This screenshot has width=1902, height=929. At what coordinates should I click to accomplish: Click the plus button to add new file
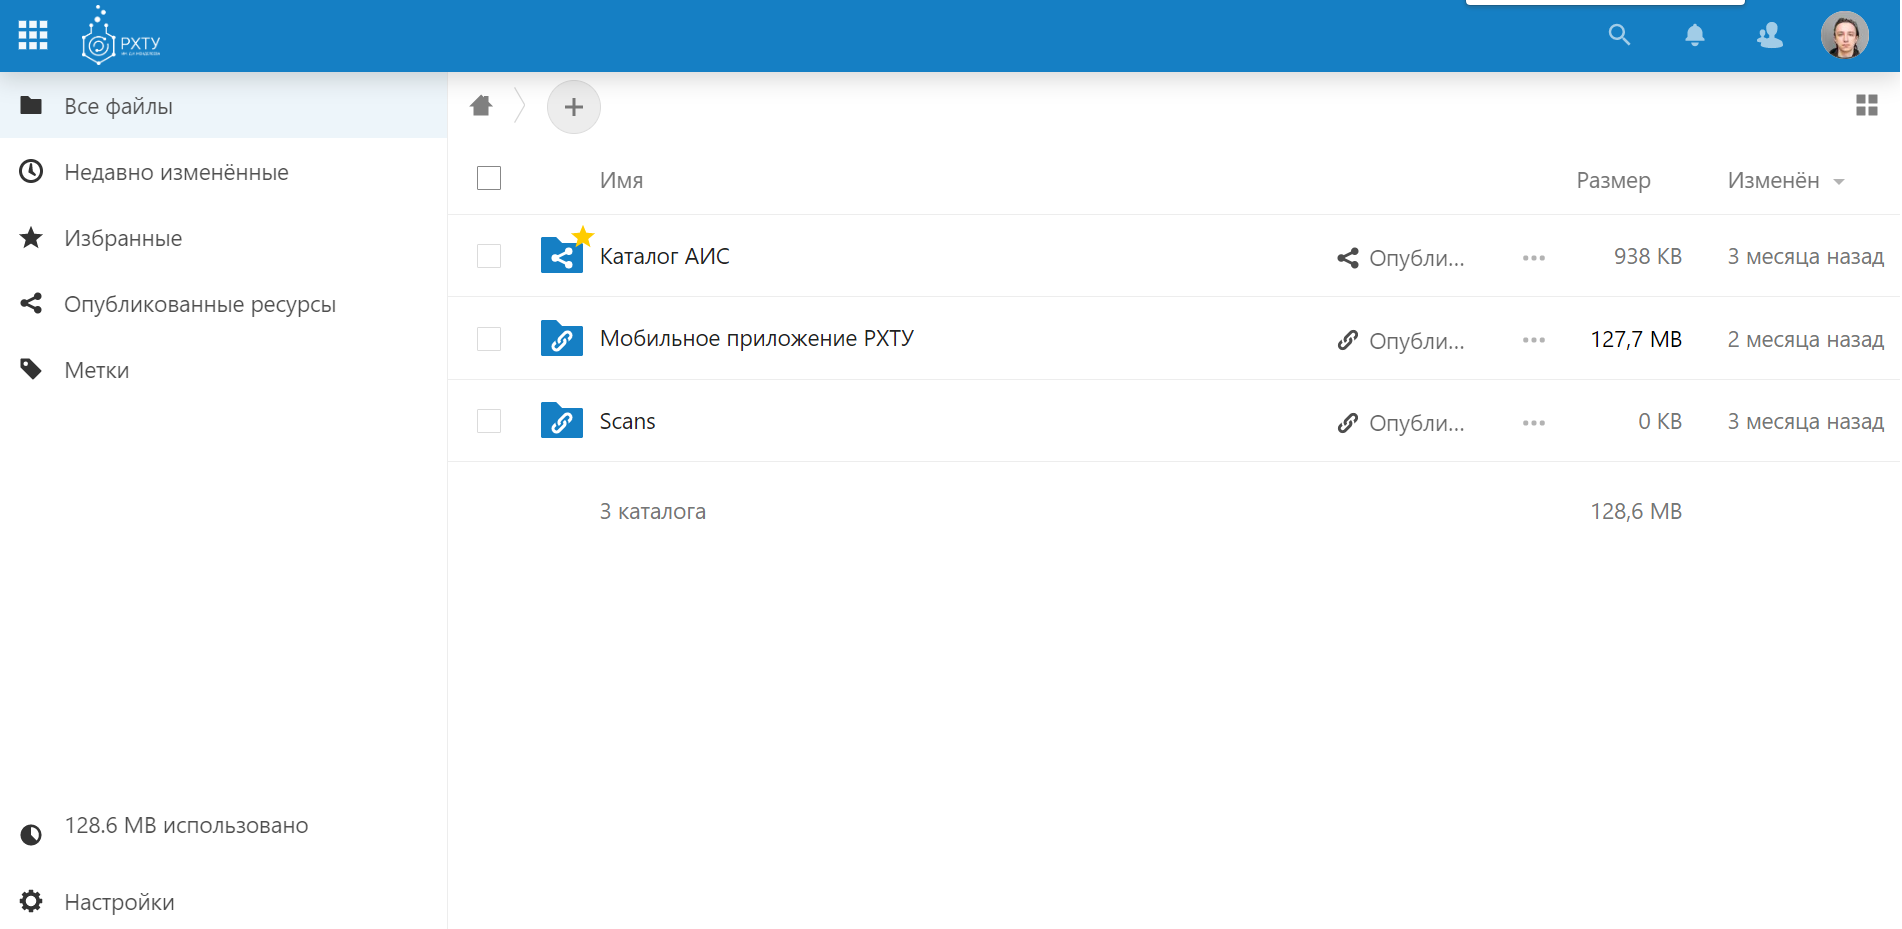tap(573, 107)
